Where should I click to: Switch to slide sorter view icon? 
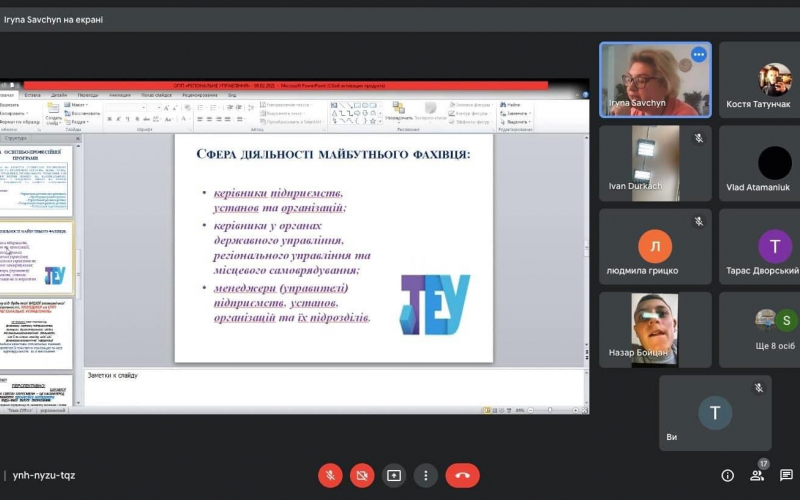(495, 410)
